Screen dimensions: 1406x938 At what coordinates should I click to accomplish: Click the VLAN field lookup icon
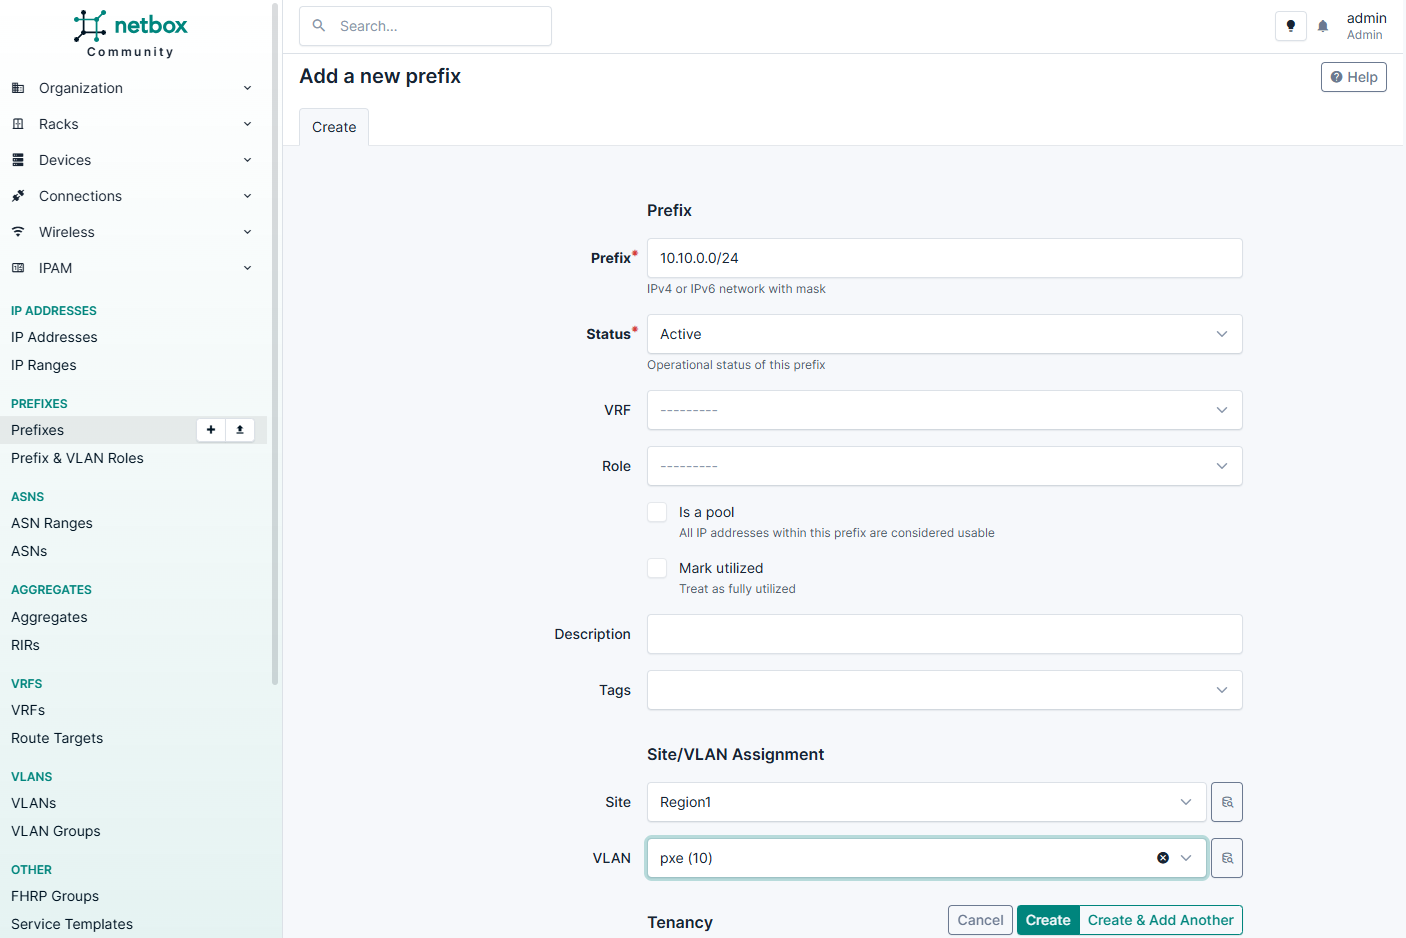pos(1226,858)
